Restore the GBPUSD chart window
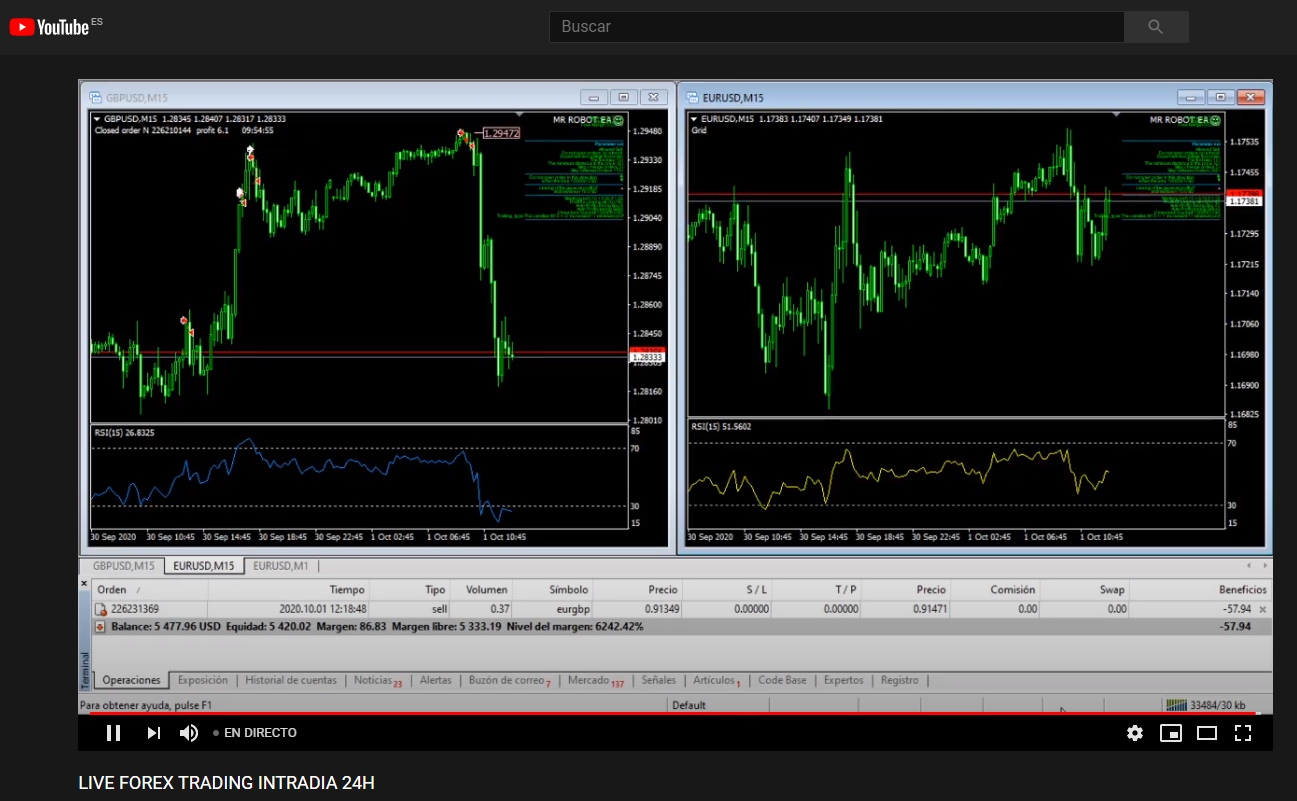This screenshot has height=801, width=1297. click(x=623, y=97)
